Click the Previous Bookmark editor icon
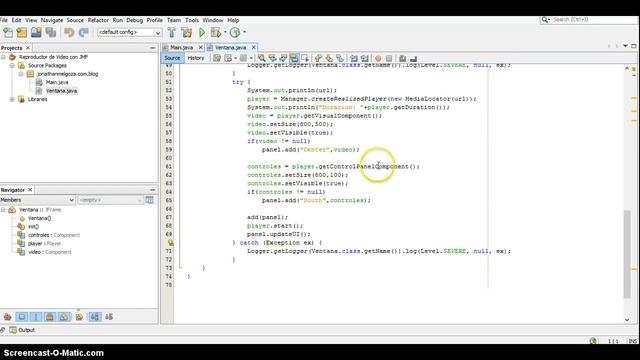This screenshot has height=360, width=640. [318, 58]
